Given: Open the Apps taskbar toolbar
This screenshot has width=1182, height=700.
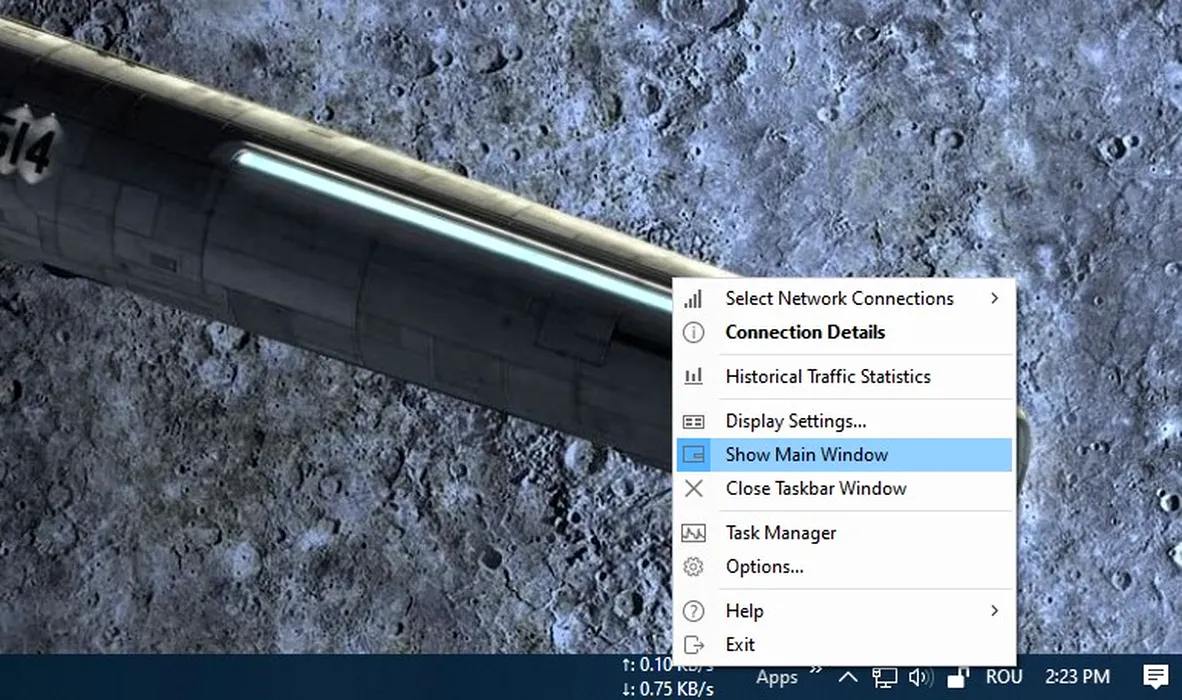Looking at the screenshot, I should pos(776,677).
